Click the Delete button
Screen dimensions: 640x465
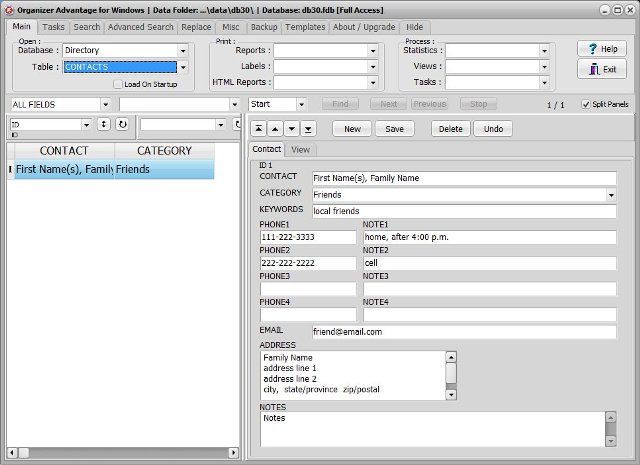pyautogui.click(x=451, y=129)
